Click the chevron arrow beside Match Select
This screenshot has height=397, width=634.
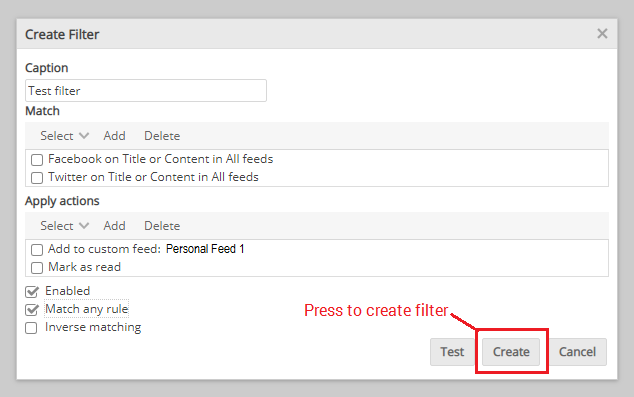click(x=84, y=136)
